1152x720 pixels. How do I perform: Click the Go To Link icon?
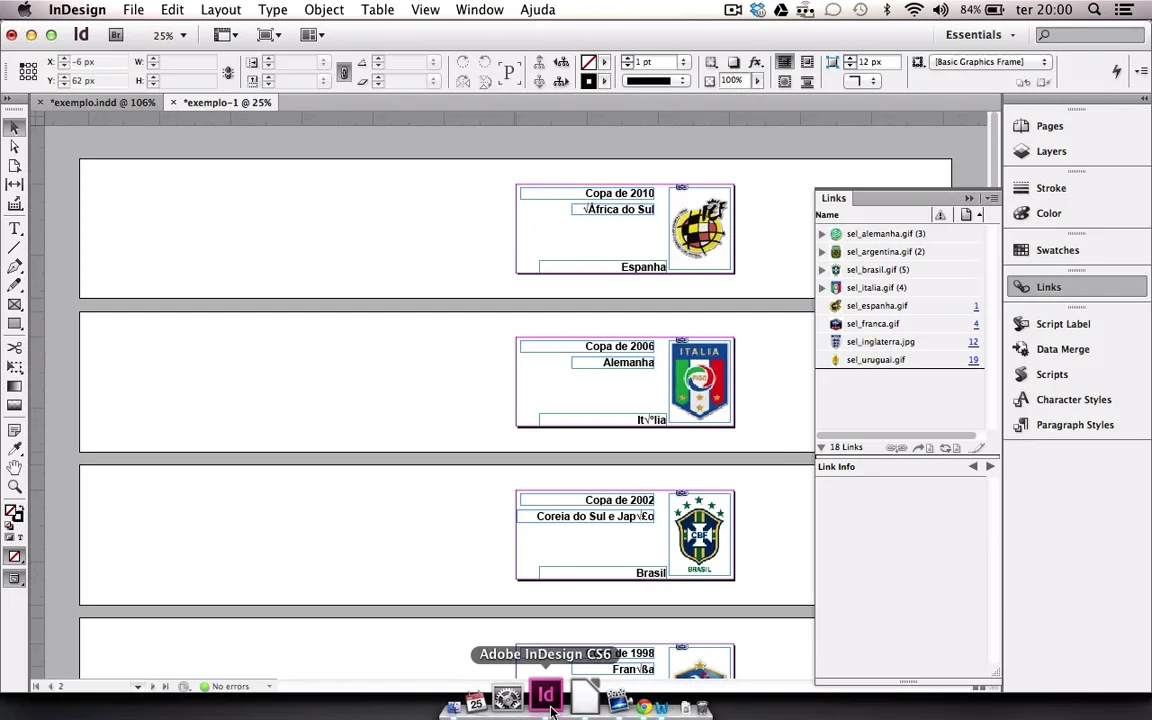923,447
